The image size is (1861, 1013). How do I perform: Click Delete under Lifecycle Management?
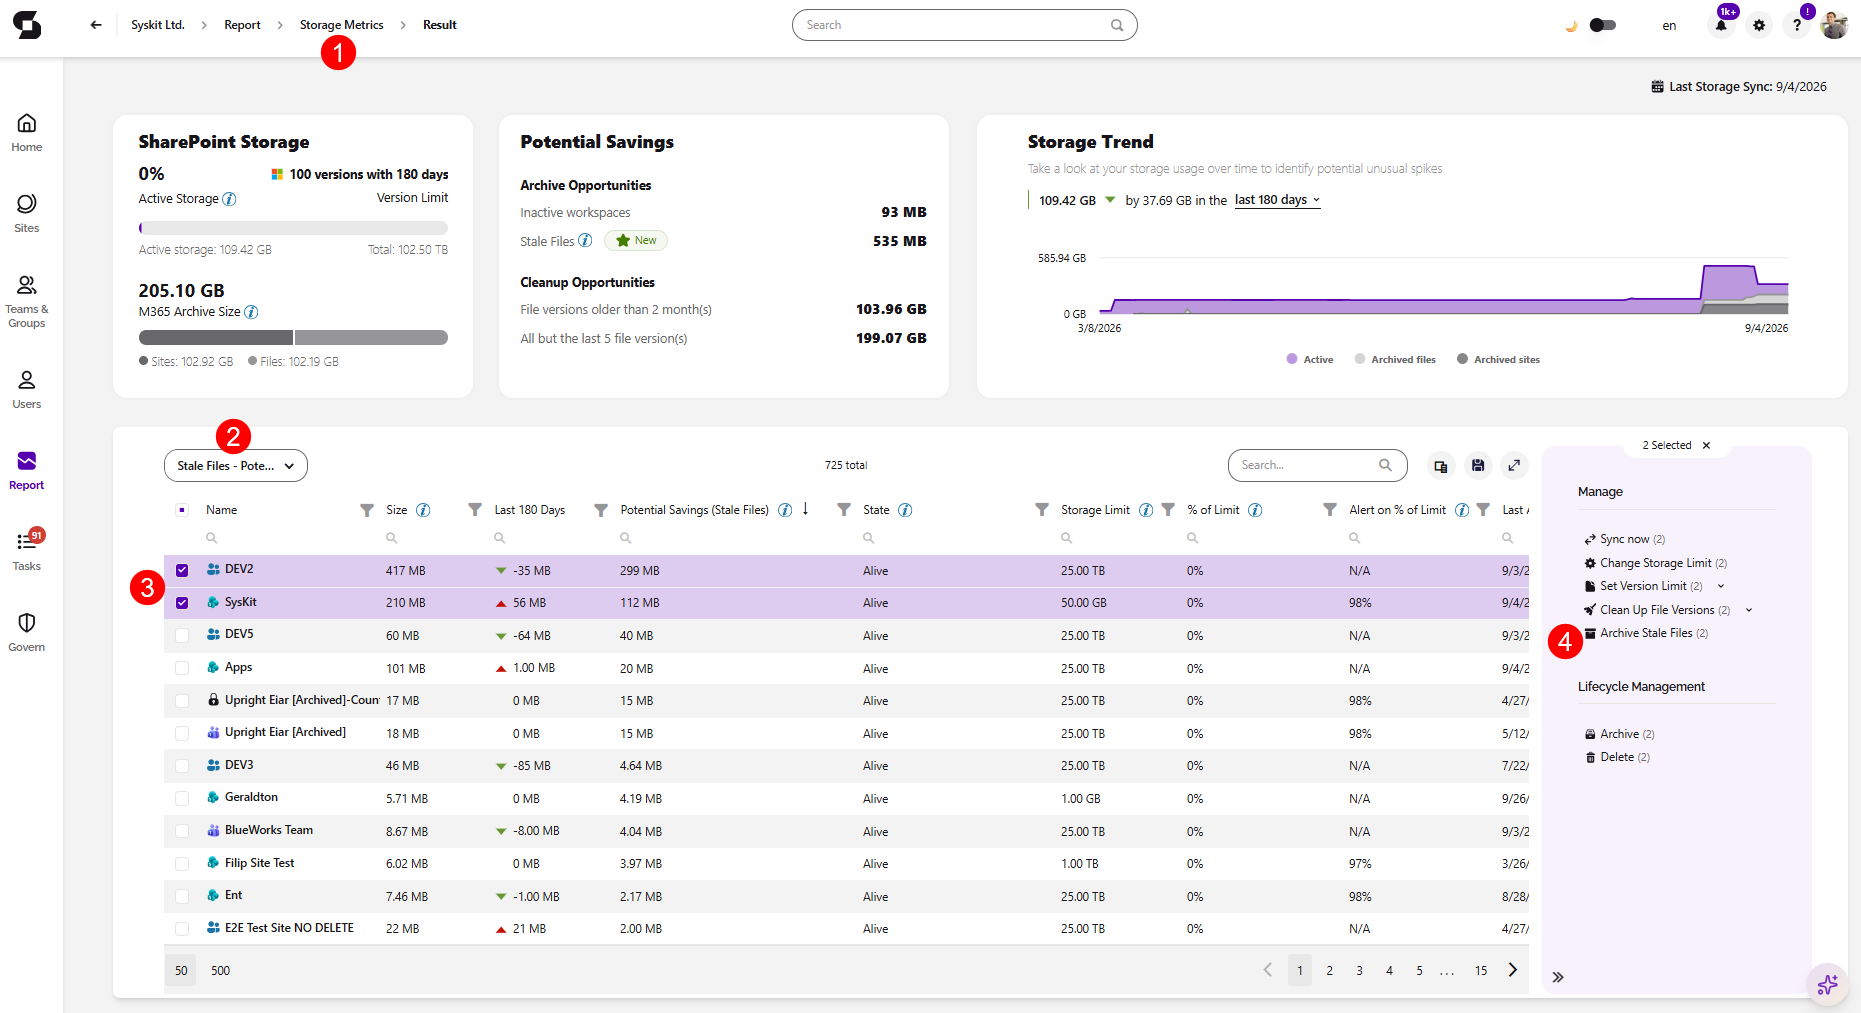pyautogui.click(x=1618, y=757)
